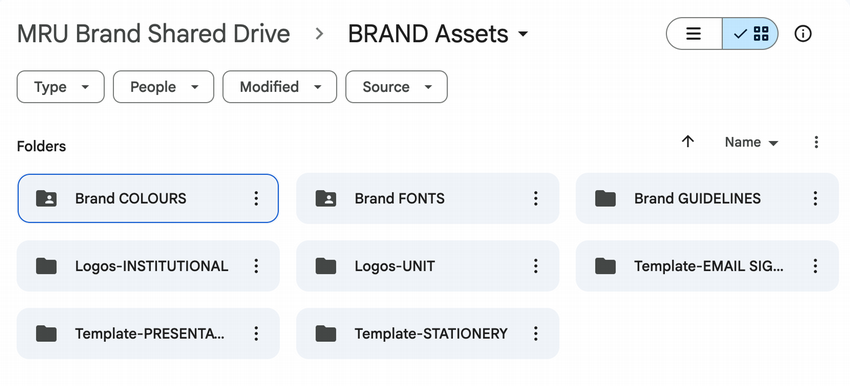Viewport: 850px width, 386px height.
Task: Click the breadcrumb chevron separator
Action: (x=319, y=34)
